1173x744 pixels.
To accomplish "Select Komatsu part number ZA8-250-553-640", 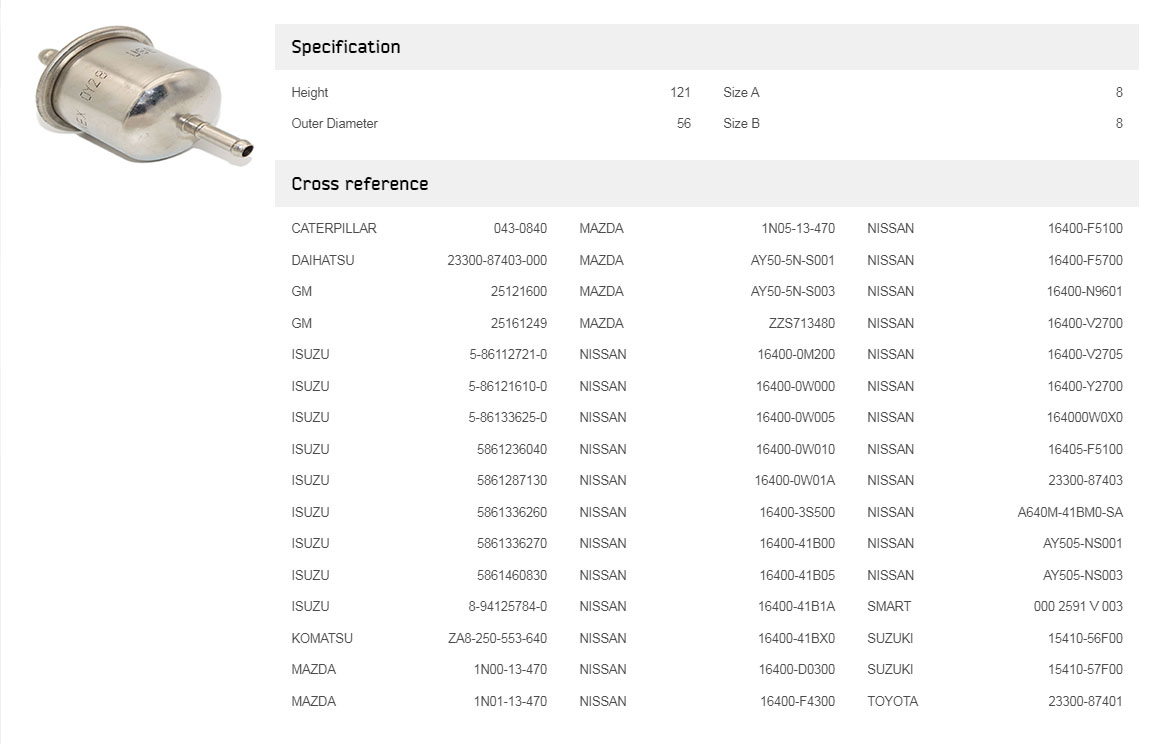I will coord(497,639).
